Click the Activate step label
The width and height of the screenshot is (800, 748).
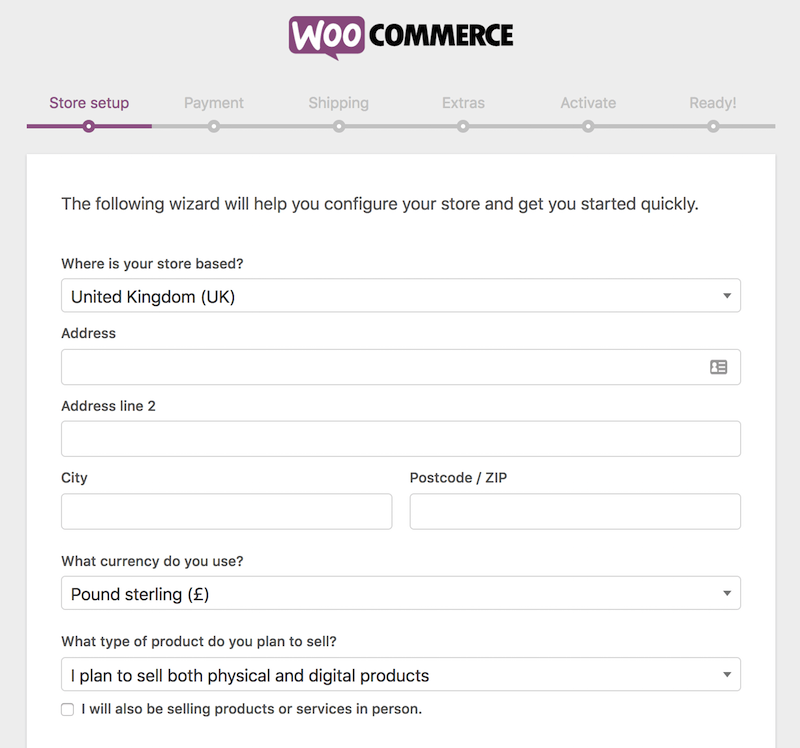tap(587, 103)
